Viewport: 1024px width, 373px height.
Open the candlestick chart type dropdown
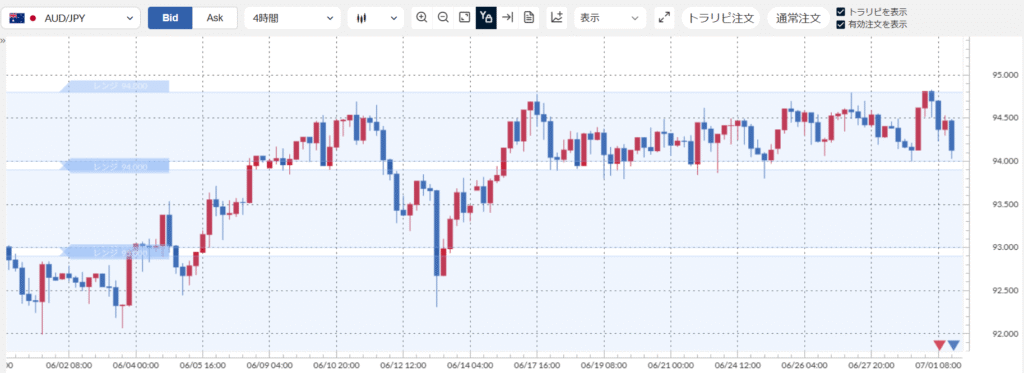click(x=376, y=18)
